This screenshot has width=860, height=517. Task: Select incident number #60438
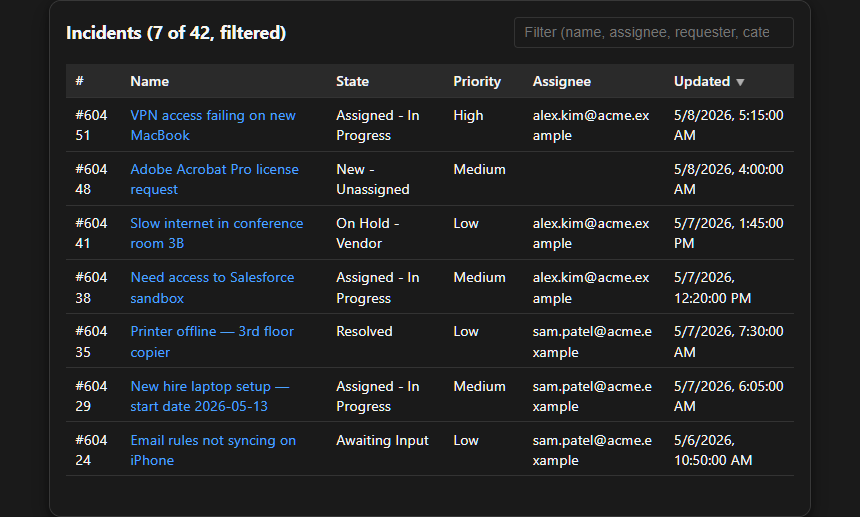[x=91, y=287]
